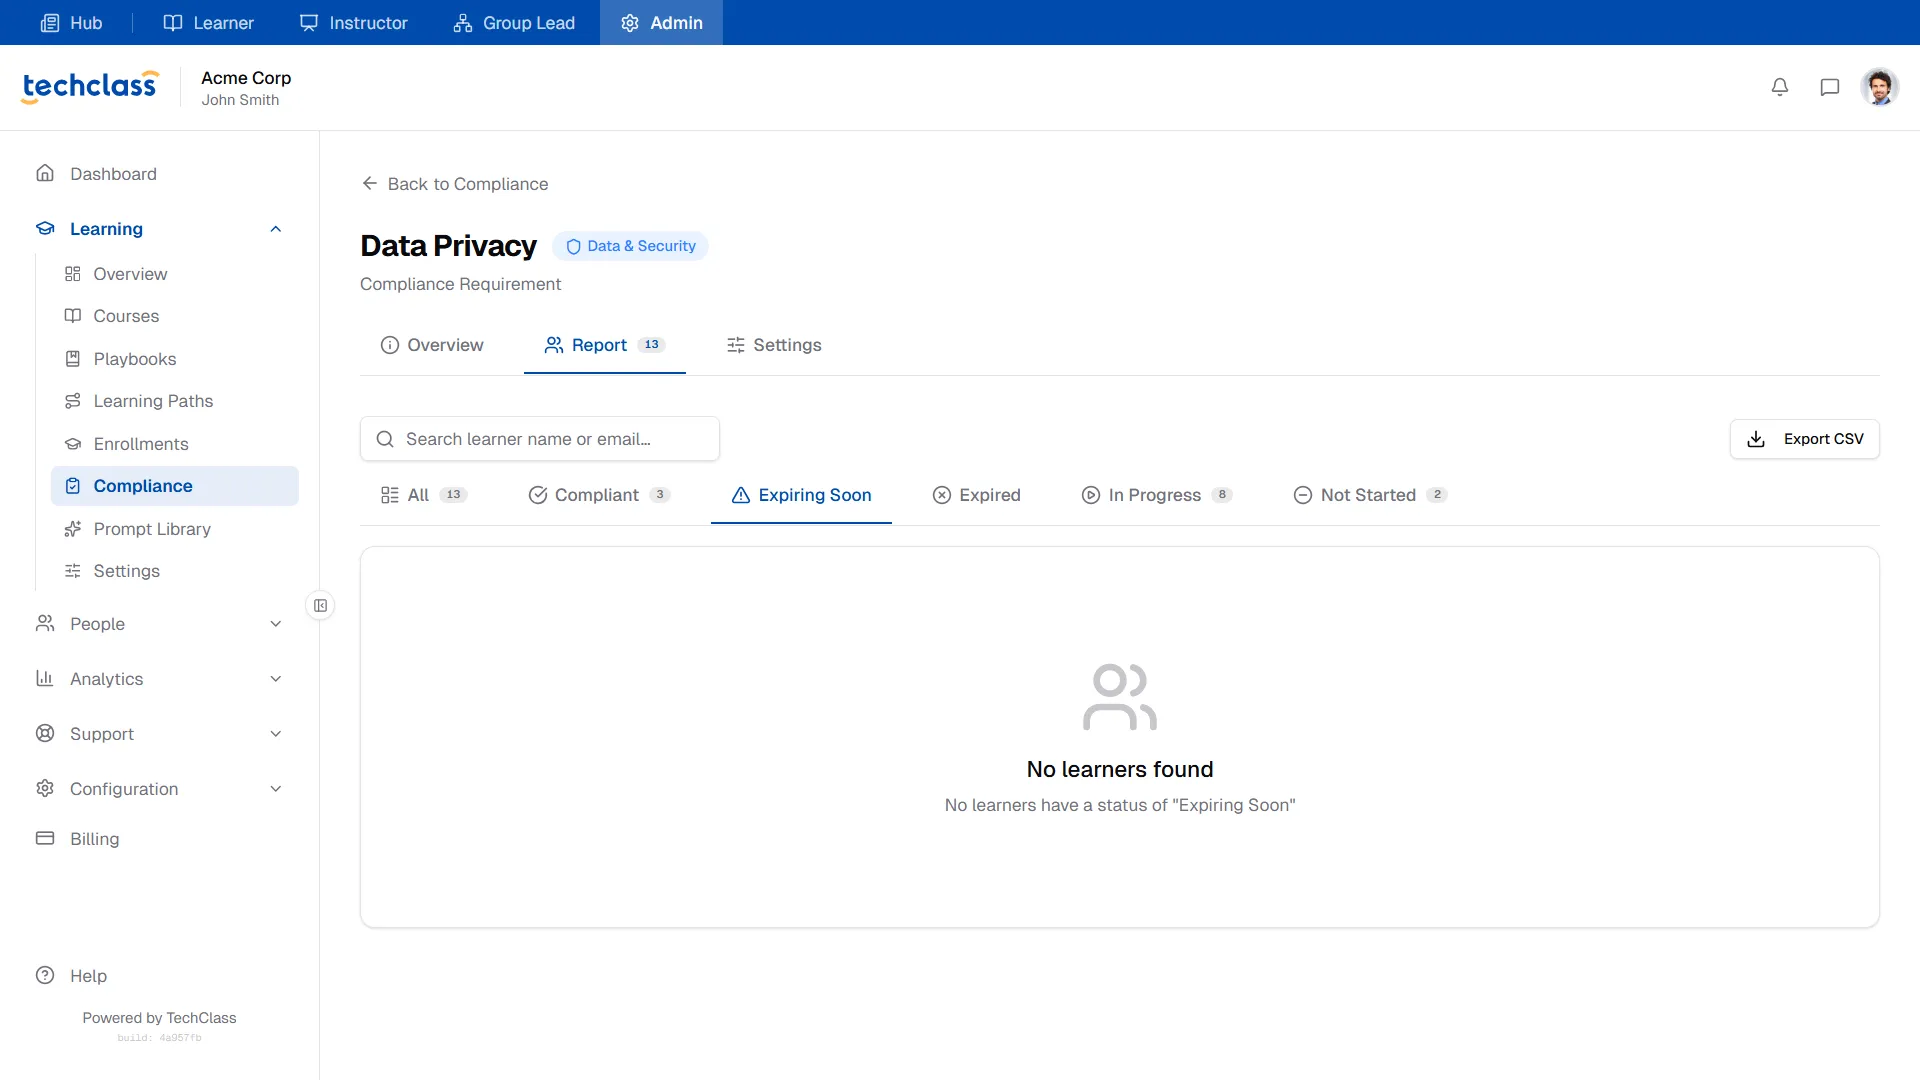Open Help from the question mark icon
The width and height of the screenshot is (1920, 1080).
click(x=45, y=975)
